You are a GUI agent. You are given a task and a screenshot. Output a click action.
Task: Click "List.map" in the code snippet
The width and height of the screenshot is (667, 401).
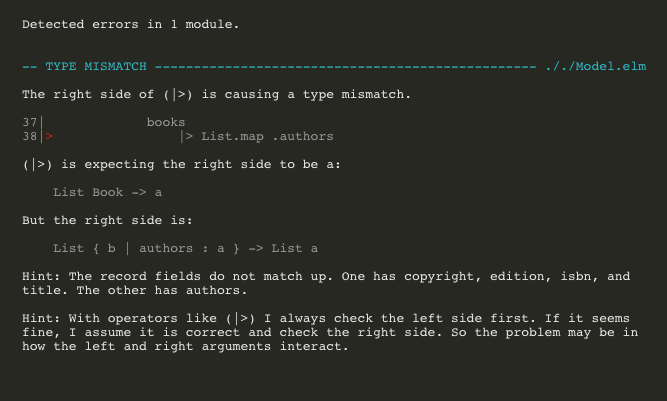pos(233,136)
